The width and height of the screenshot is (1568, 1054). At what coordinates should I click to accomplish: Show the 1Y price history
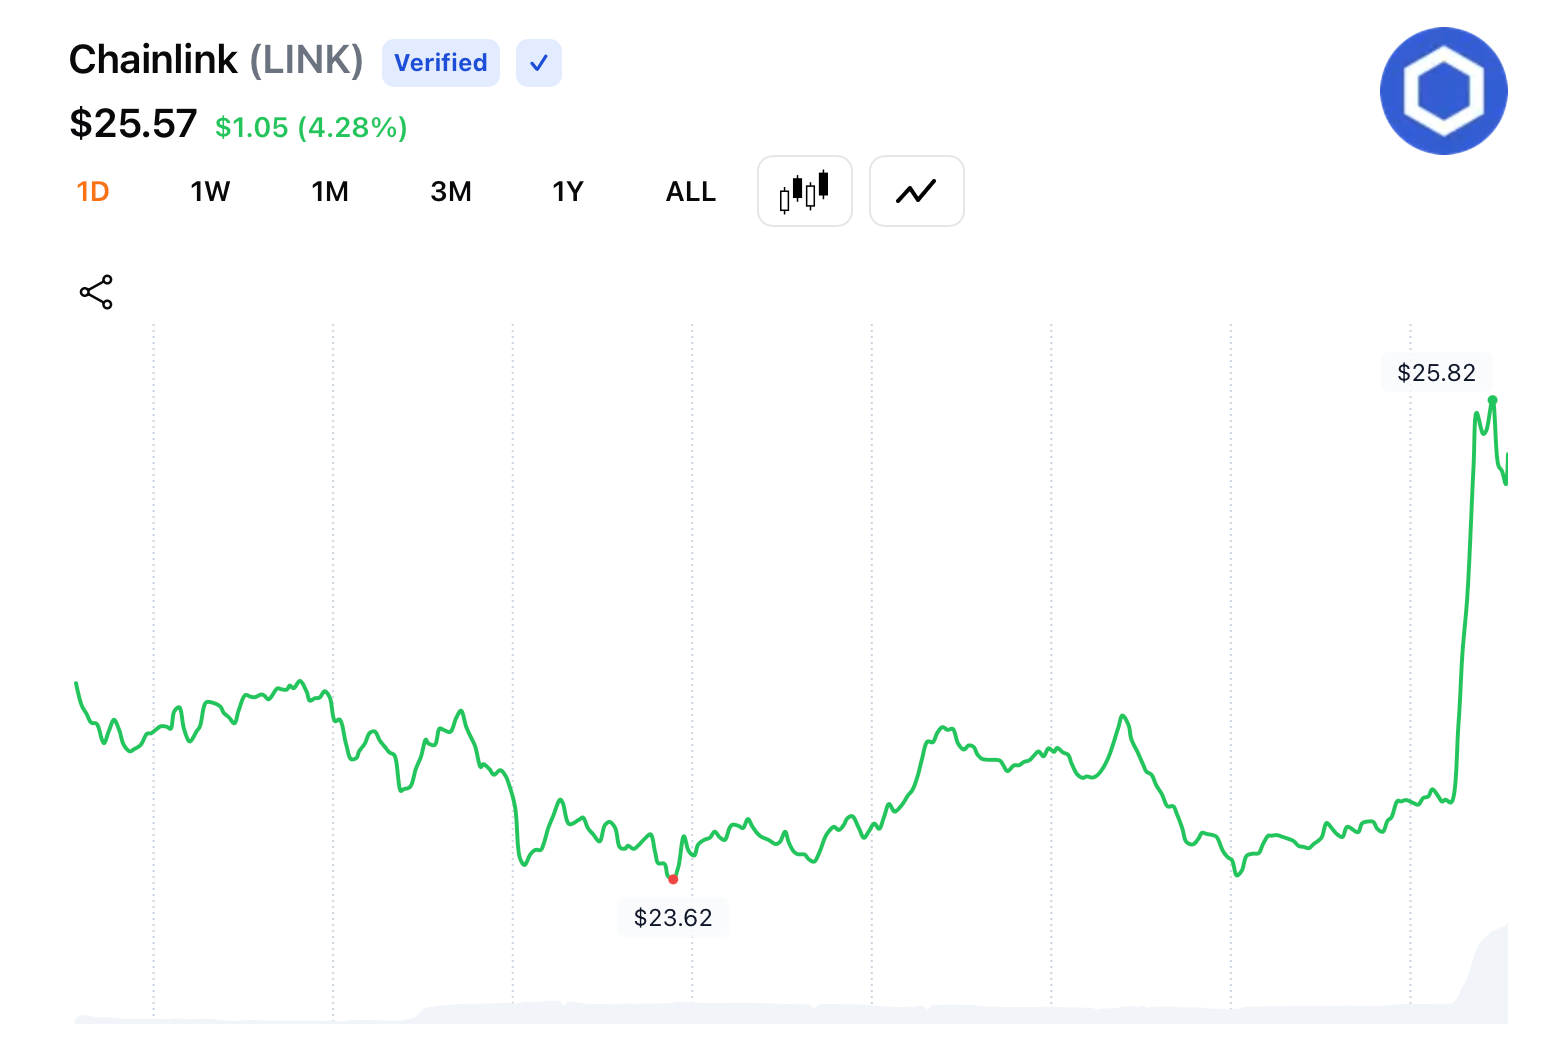(x=568, y=191)
